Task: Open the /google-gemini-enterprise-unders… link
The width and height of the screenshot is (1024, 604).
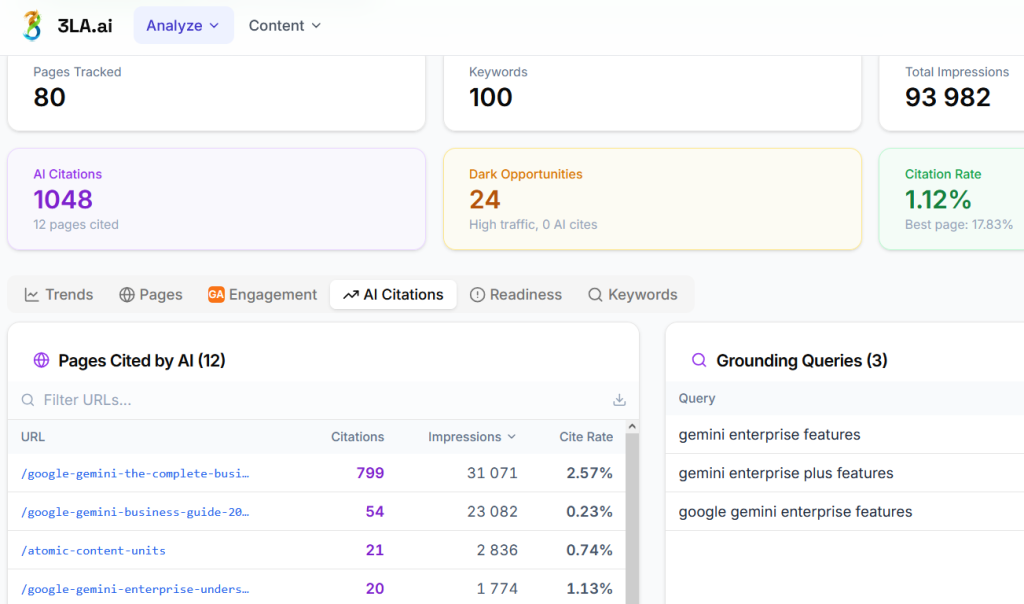Action: point(135,589)
